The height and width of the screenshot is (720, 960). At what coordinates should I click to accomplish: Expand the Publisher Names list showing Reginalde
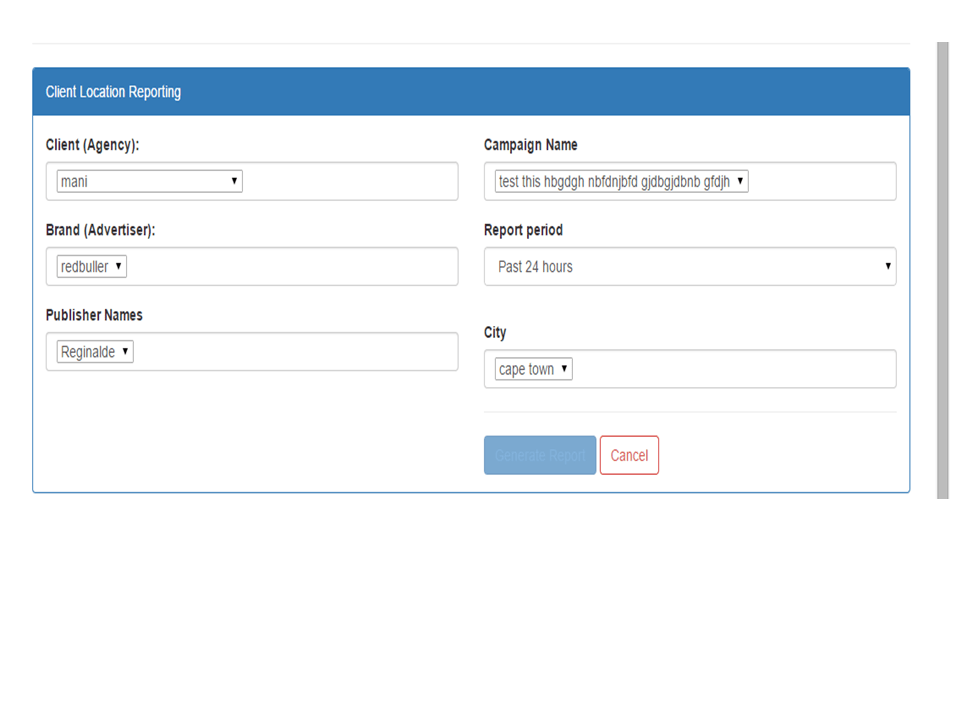coord(92,351)
